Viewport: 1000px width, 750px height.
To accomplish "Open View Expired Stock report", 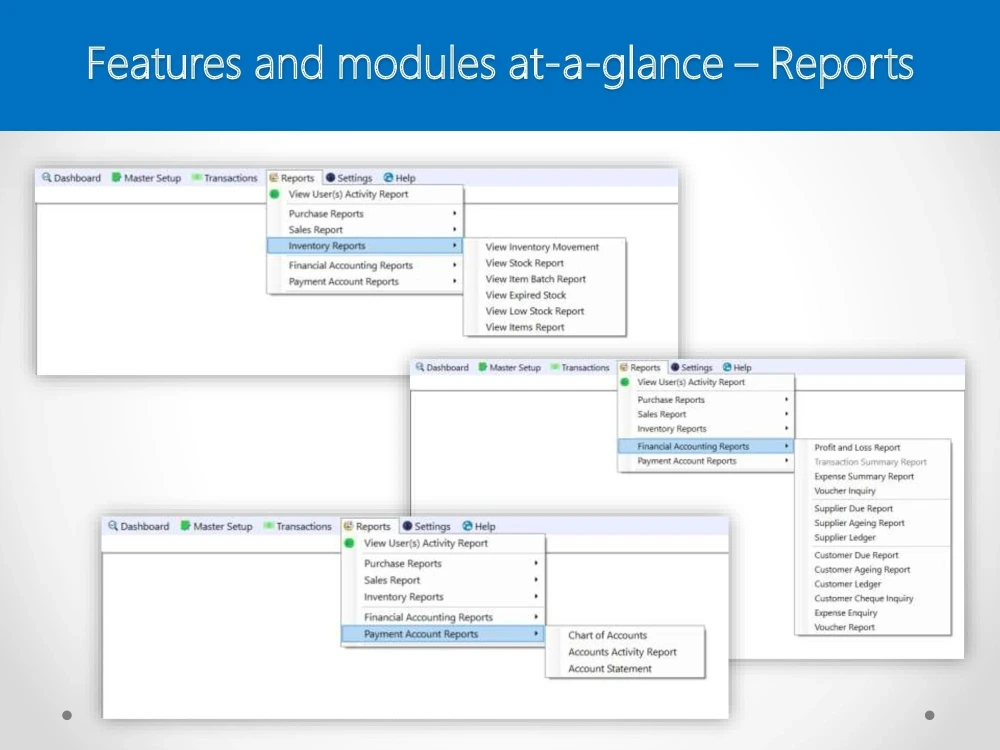I will point(526,295).
